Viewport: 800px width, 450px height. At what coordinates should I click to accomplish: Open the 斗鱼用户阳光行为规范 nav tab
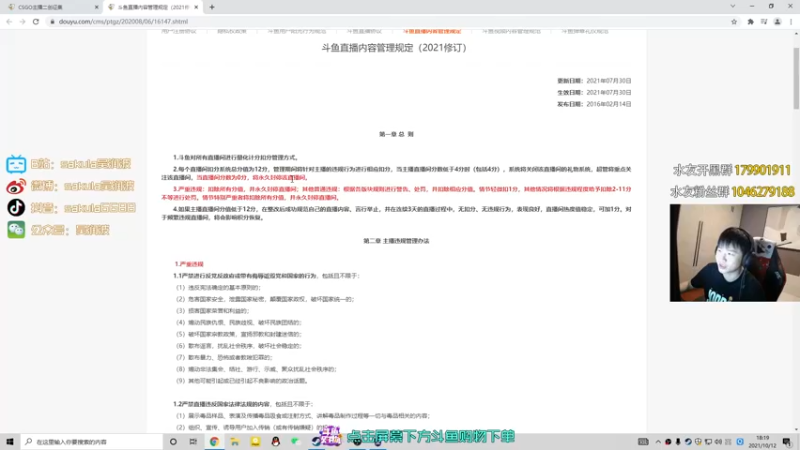click(x=297, y=32)
